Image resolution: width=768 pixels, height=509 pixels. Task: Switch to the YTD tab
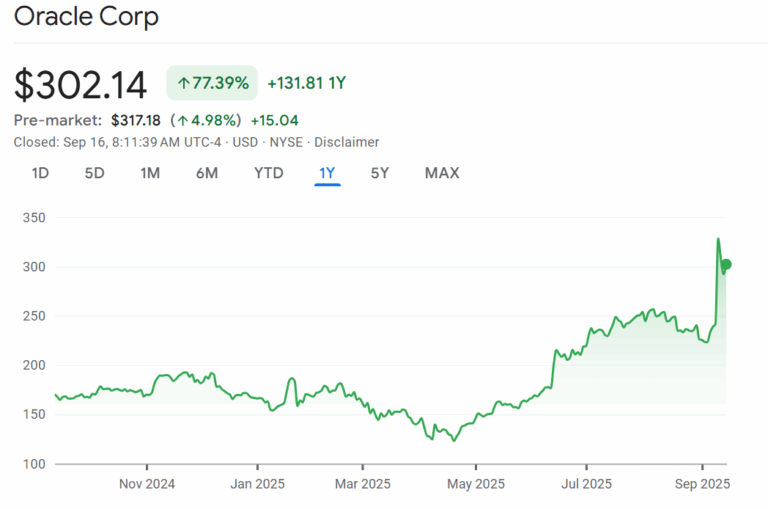pos(268,173)
